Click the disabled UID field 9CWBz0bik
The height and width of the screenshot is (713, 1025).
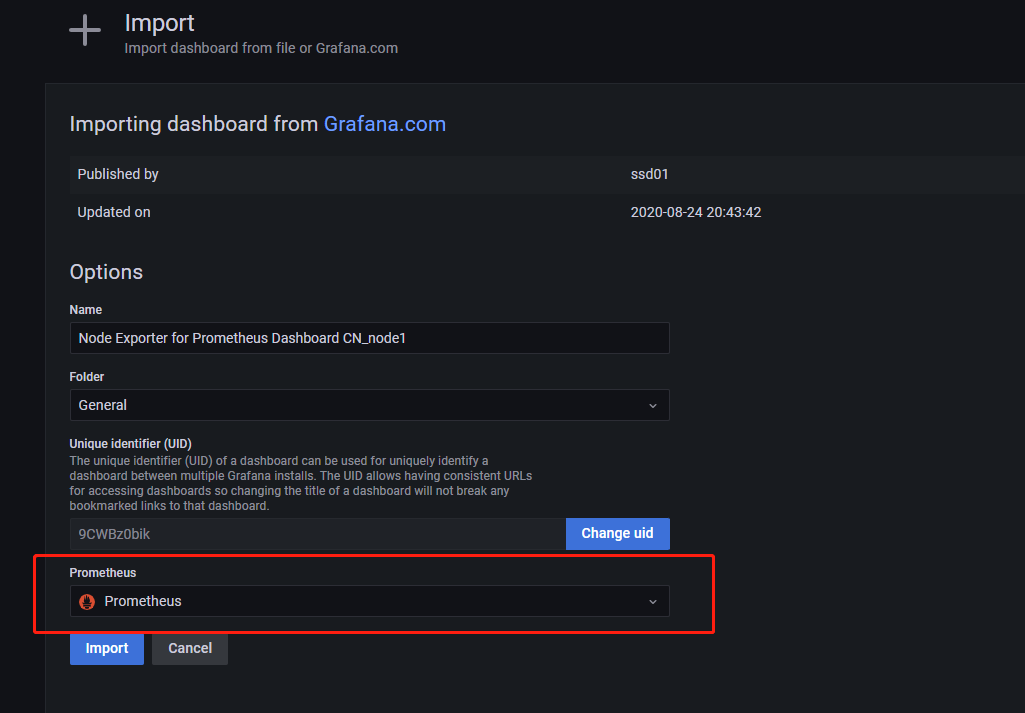[x=318, y=534]
